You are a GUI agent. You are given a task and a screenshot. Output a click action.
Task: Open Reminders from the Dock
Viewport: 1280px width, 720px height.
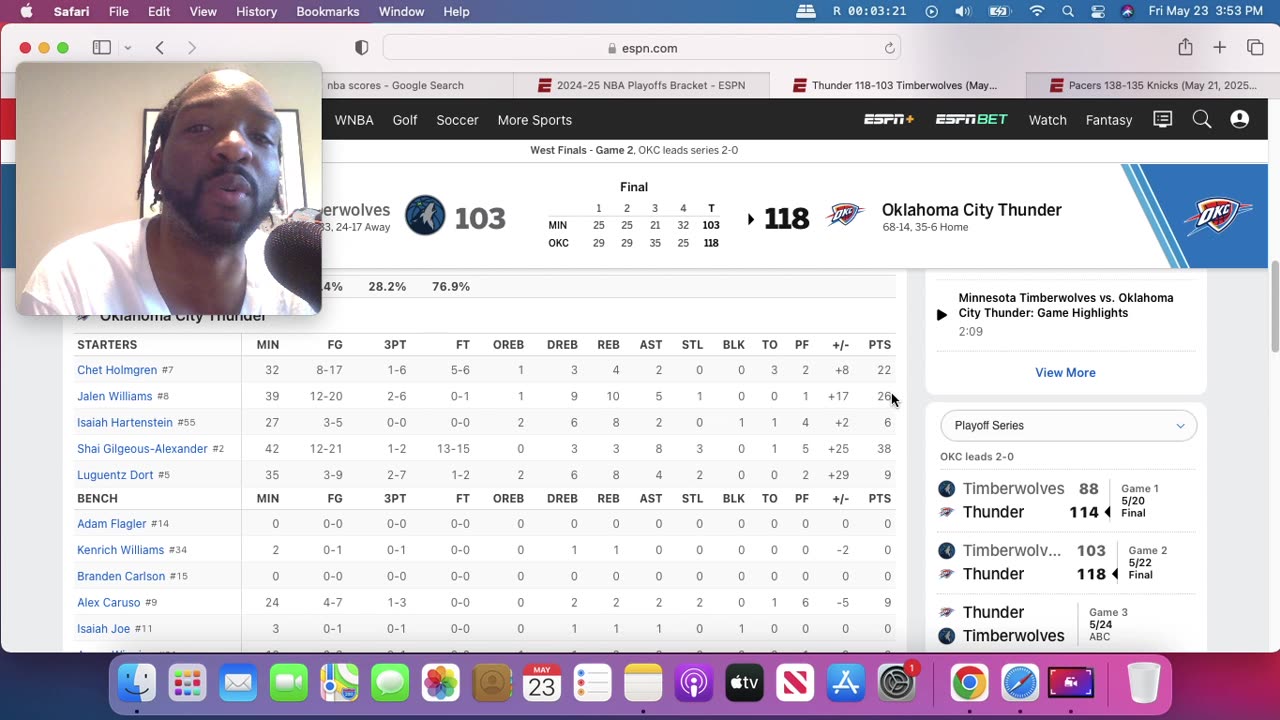592,684
